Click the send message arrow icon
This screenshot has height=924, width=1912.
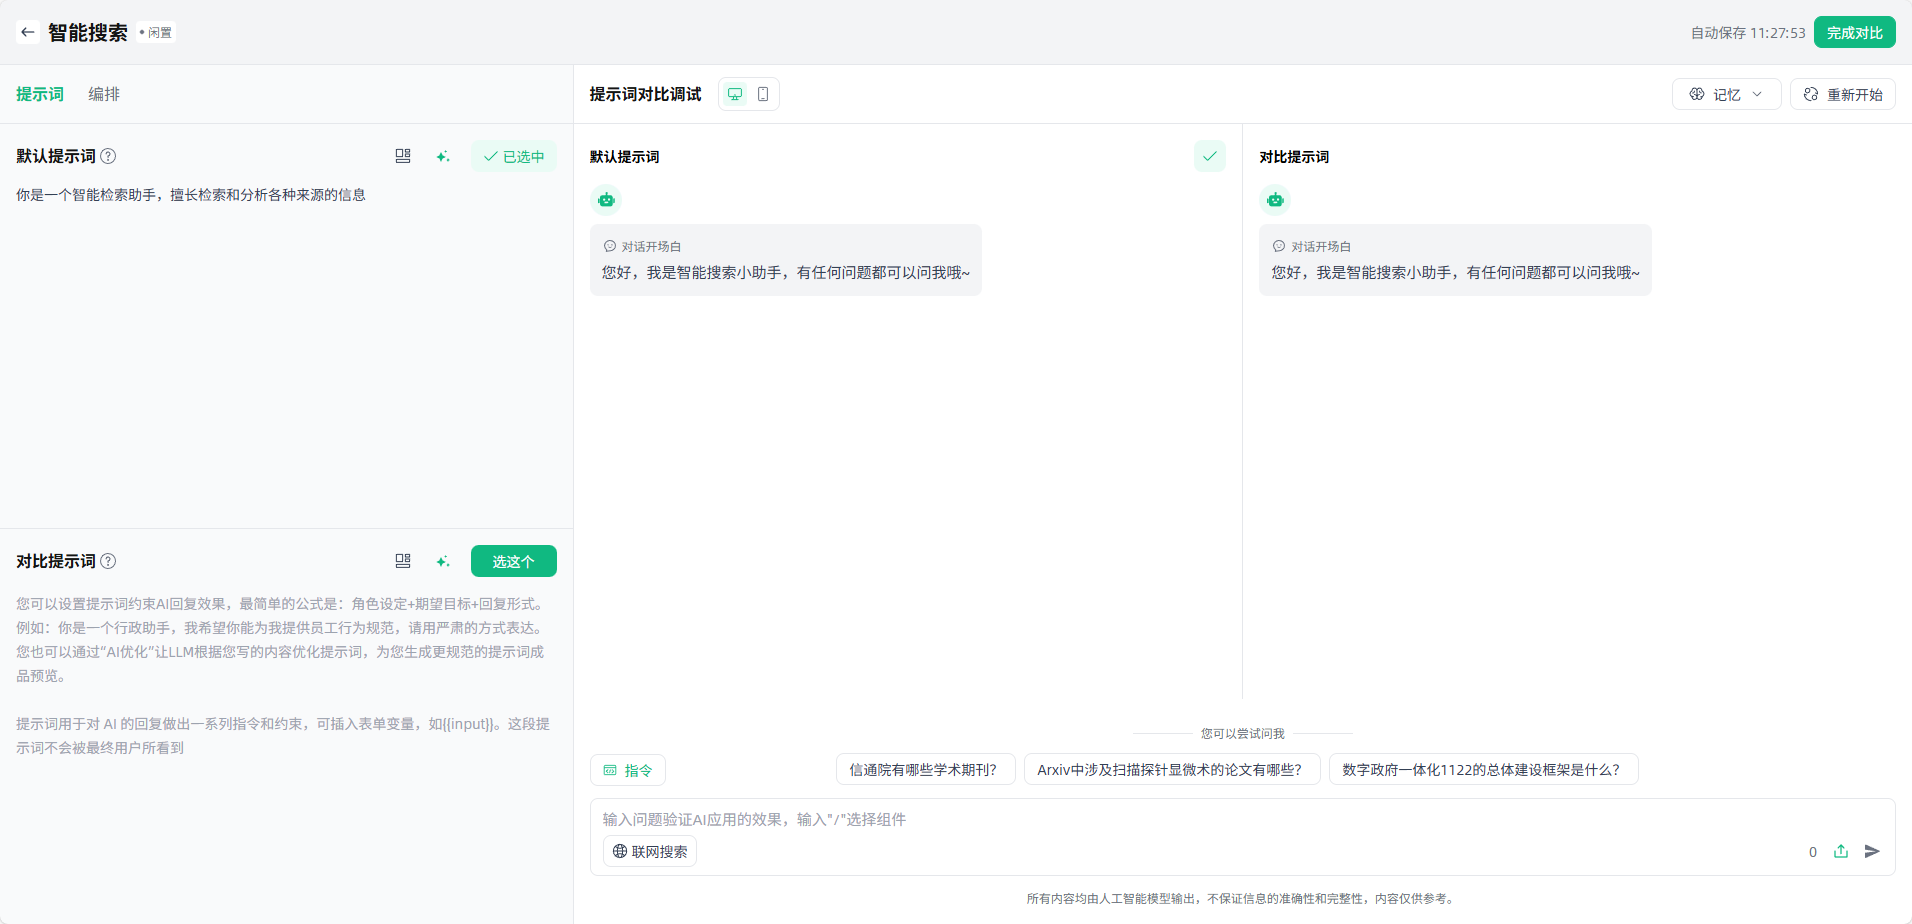pos(1872,851)
